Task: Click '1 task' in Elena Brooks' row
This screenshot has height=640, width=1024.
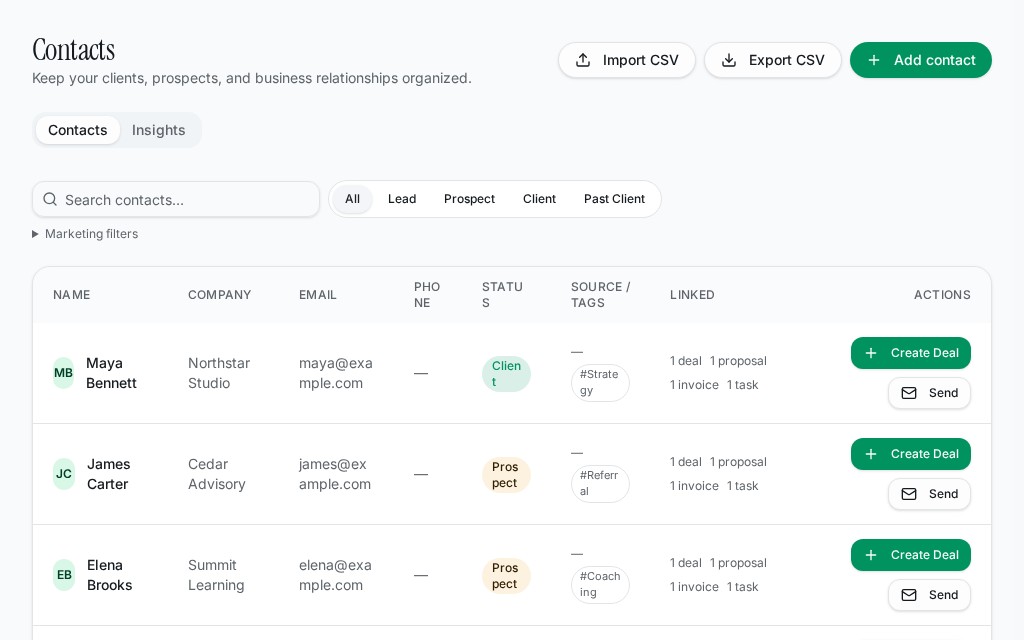Action: pyautogui.click(x=743, y=587)
